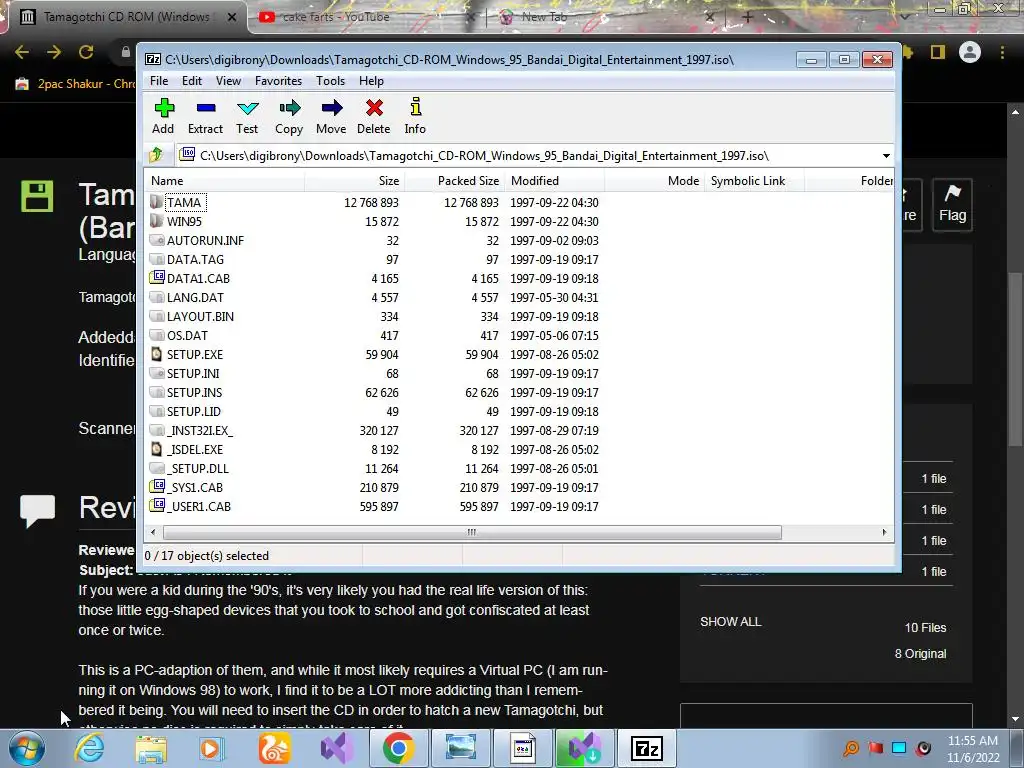The width and height of the screenshot is (1024, 768).
Task: Open the Help menu
Action: pos(371,81)
